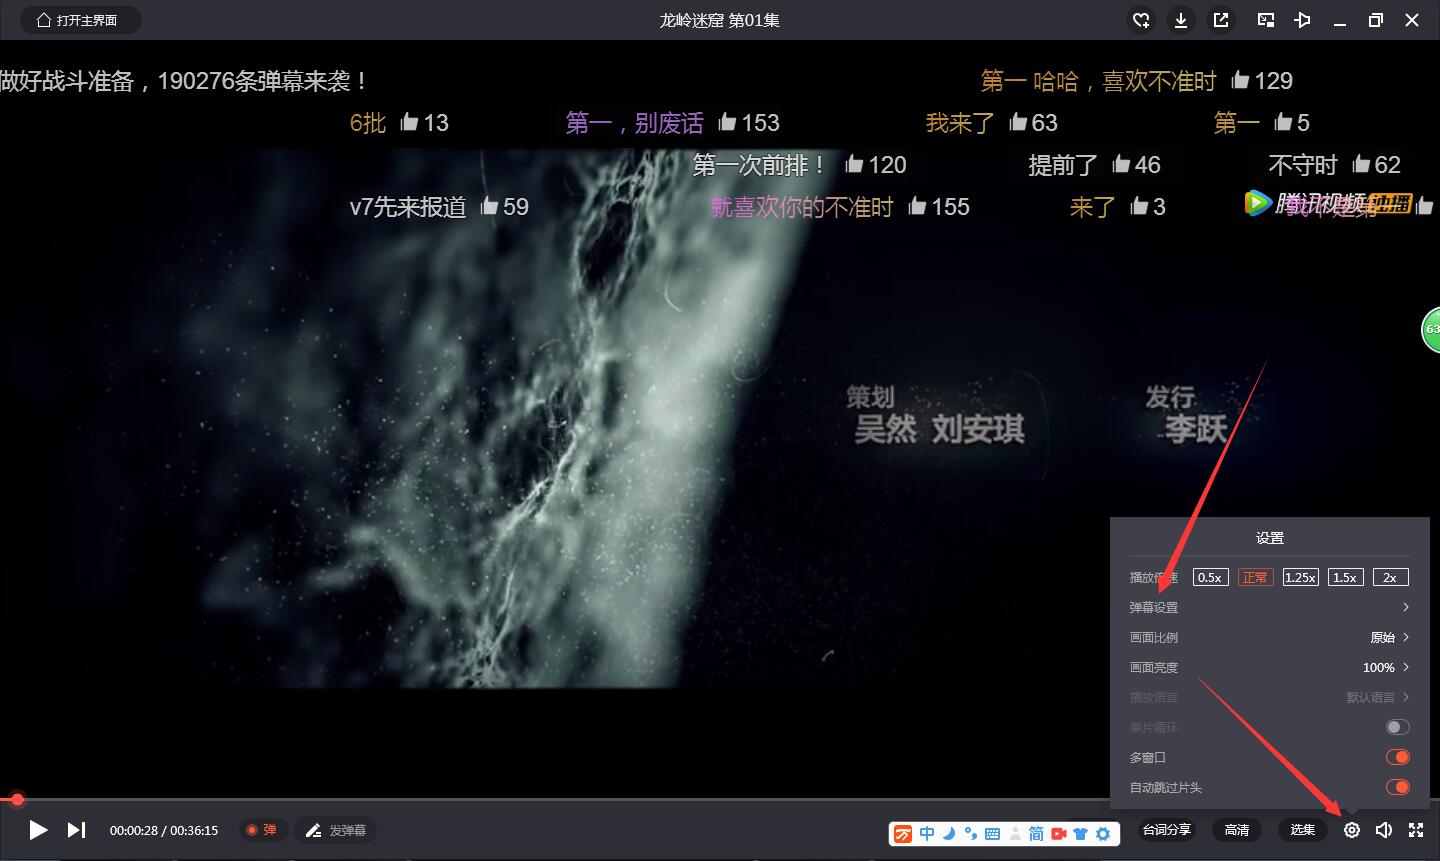Like comment 就喜欢你的不准时 thumbs-up
1440x861 pixels.
(x=917, y=206)
